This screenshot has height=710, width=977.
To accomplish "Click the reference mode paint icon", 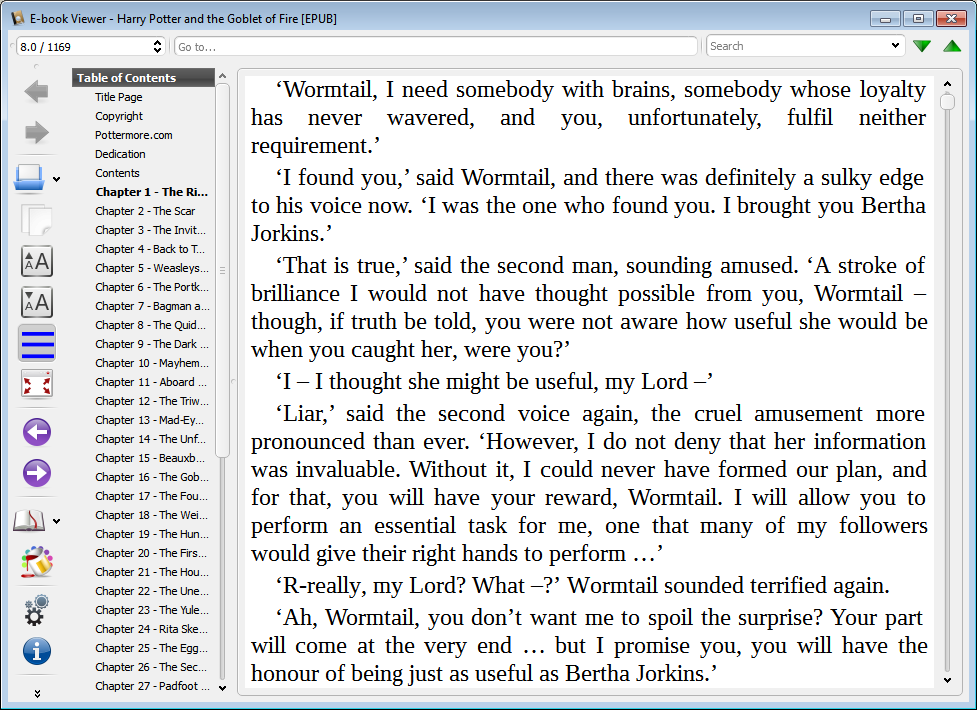I will click(x=37, y=562).
